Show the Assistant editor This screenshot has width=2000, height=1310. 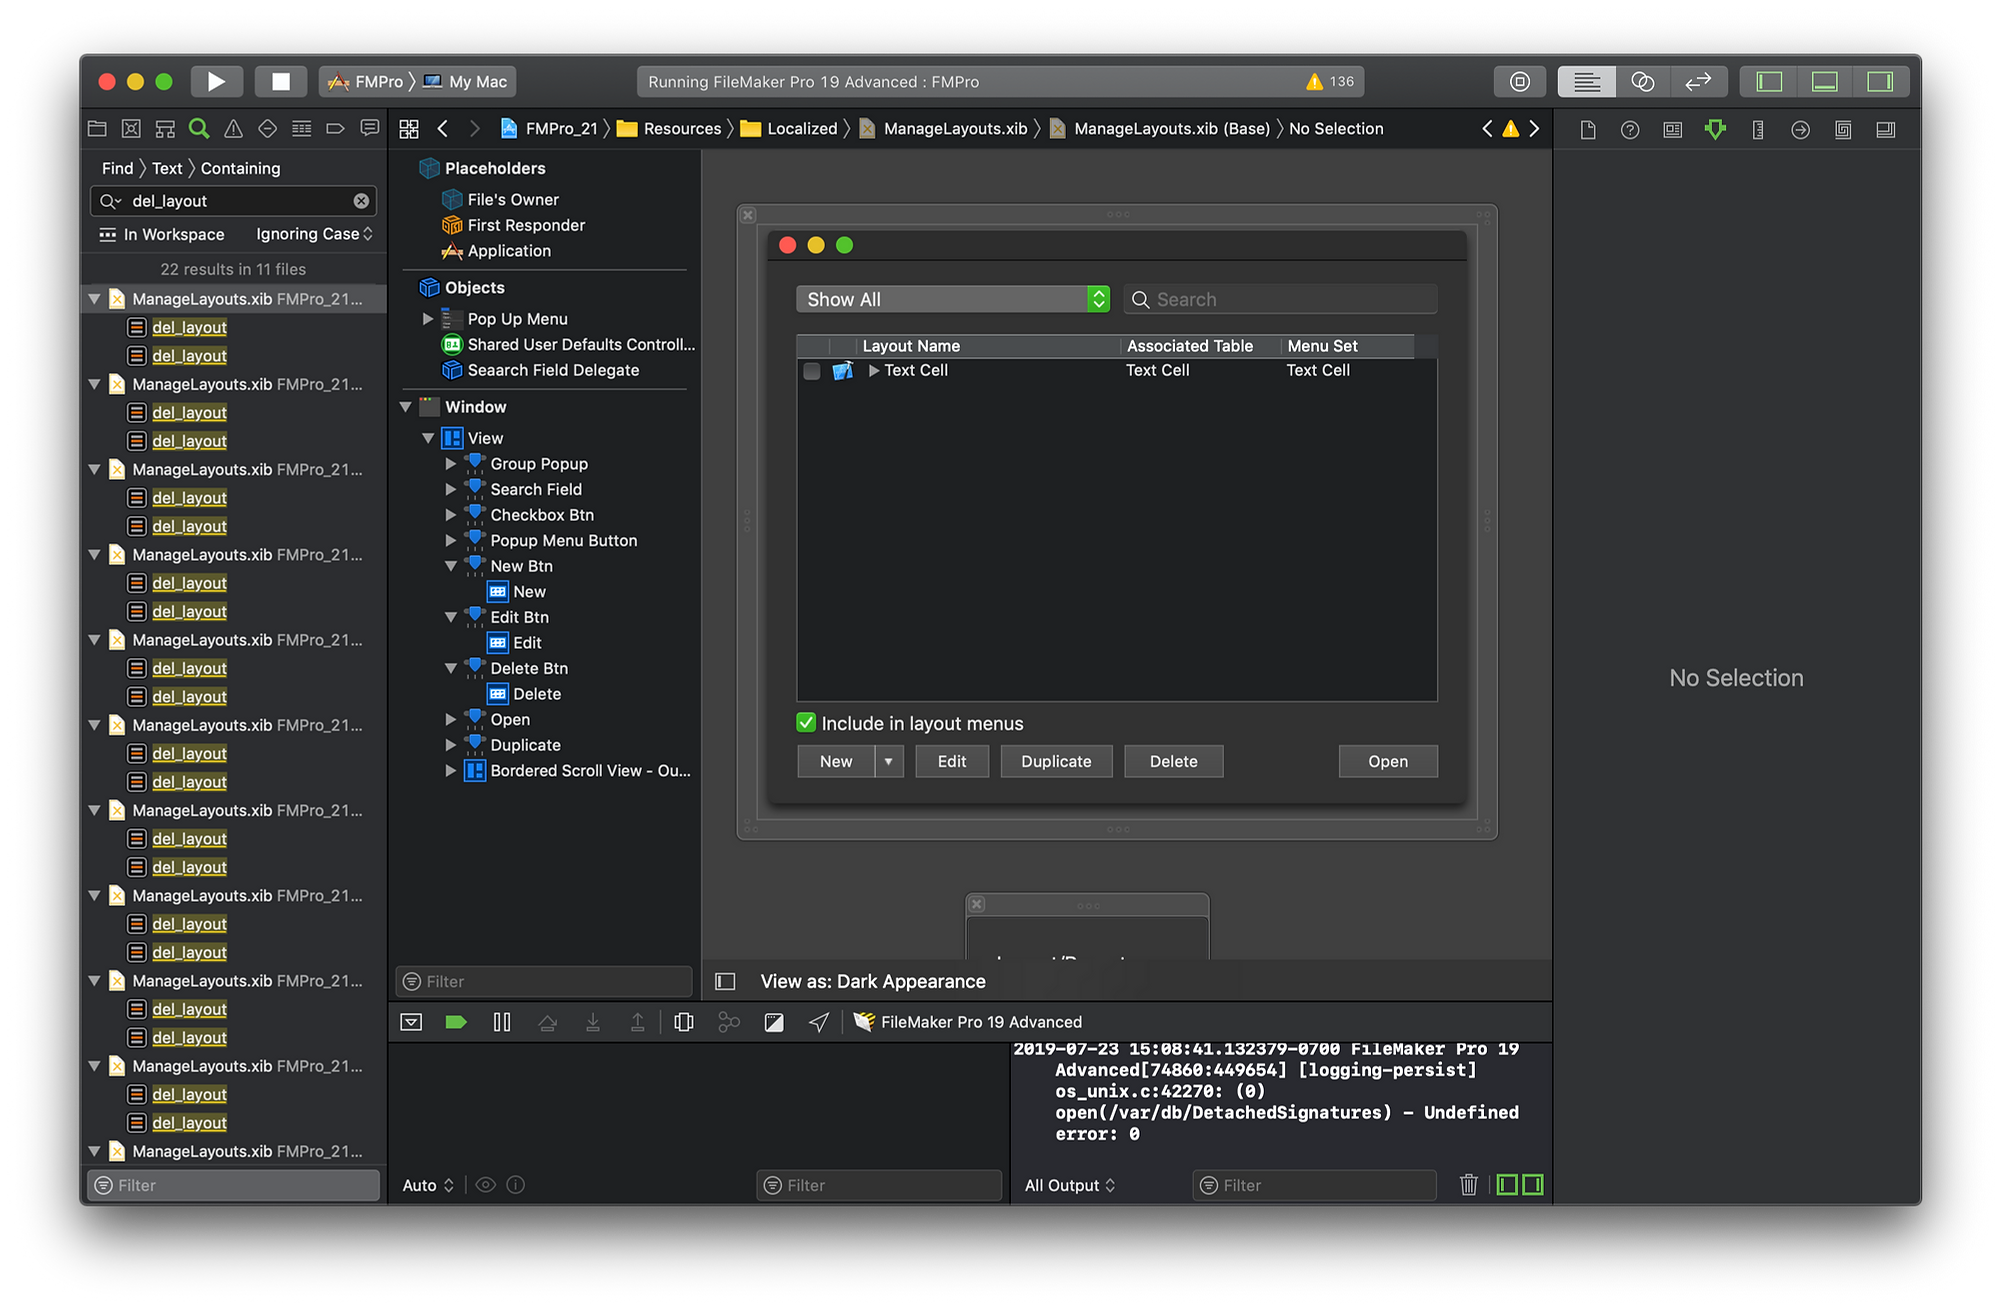click(x=1642, y=82)
